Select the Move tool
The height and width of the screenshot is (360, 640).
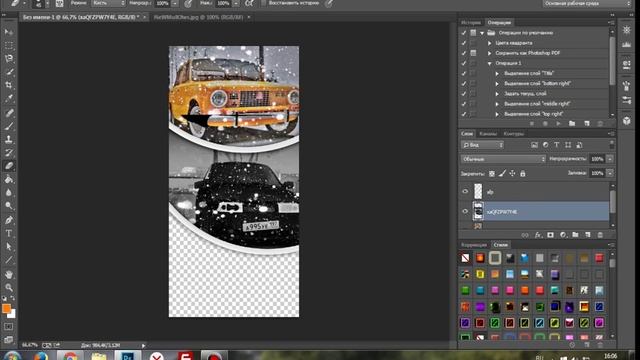[9, 32]
